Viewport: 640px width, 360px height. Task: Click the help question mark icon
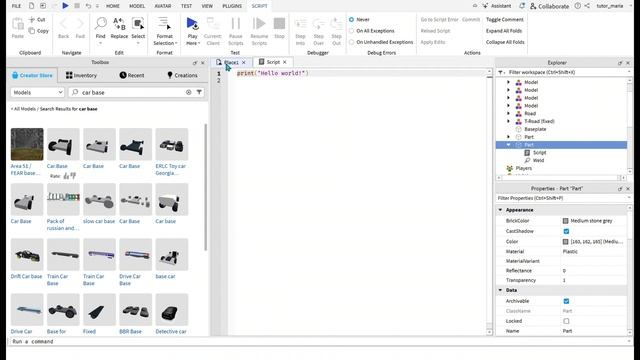click(578, 6)
